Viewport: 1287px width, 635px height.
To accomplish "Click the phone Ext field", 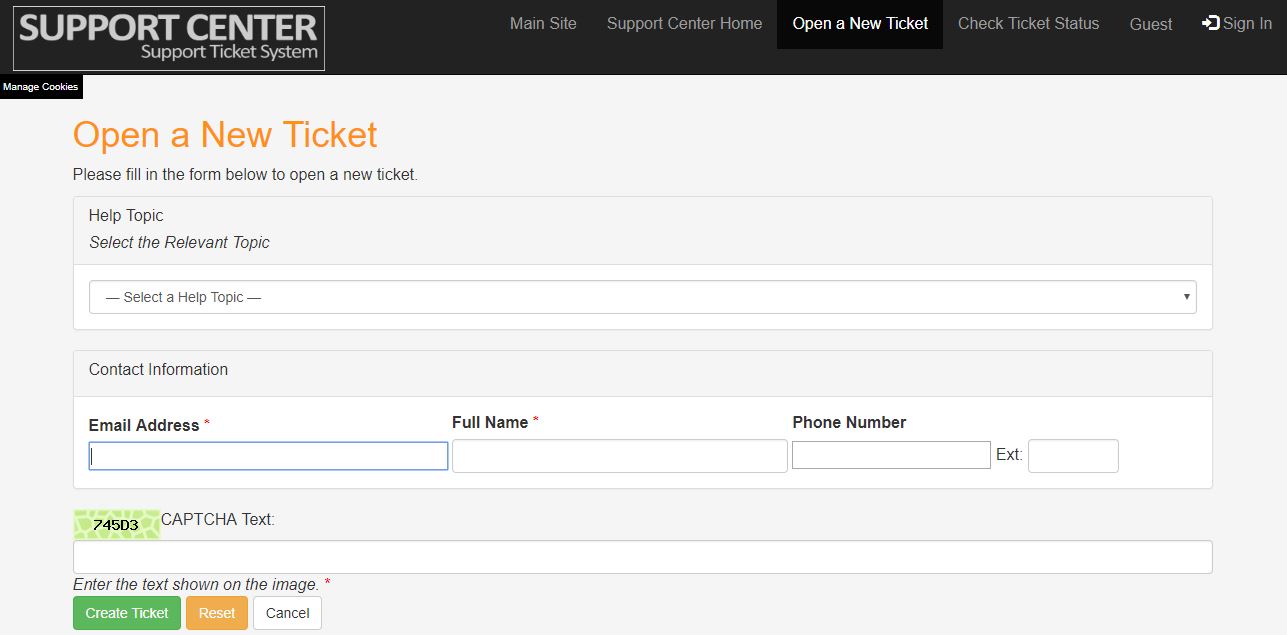I will [1072, 456].
